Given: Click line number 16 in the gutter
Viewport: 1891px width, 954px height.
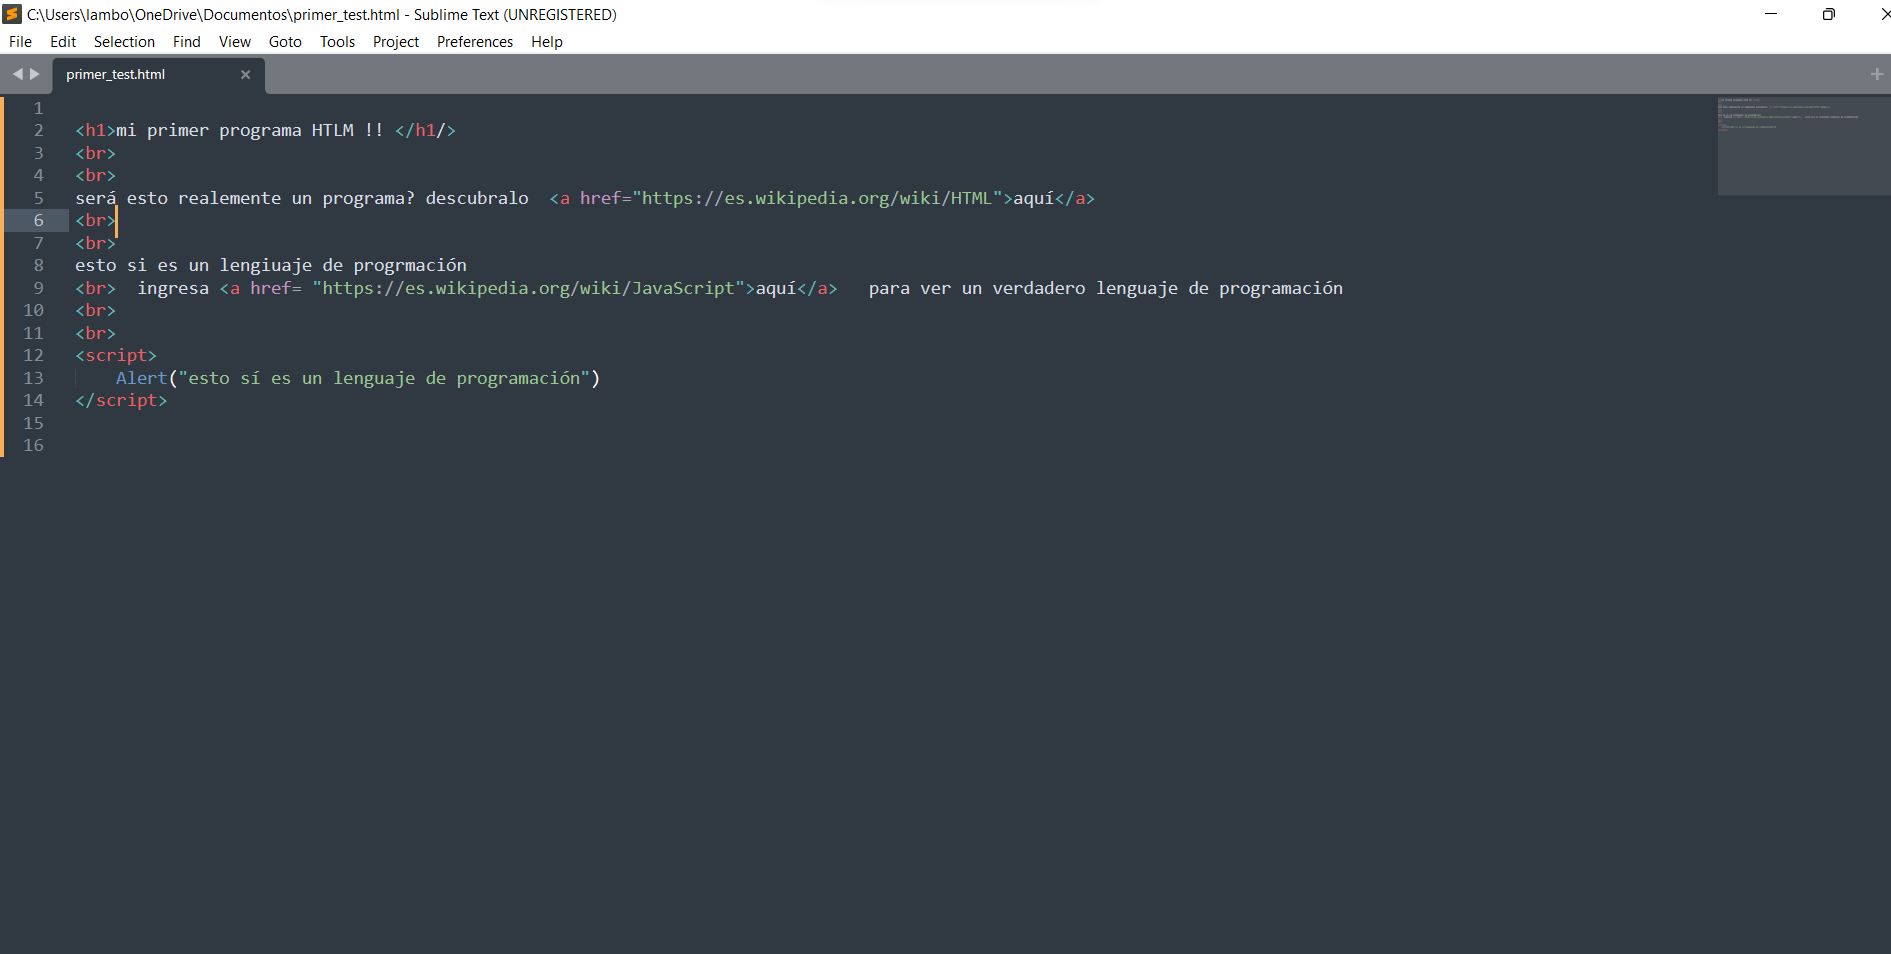Looking at the screenshot, I should click(34, 445).
